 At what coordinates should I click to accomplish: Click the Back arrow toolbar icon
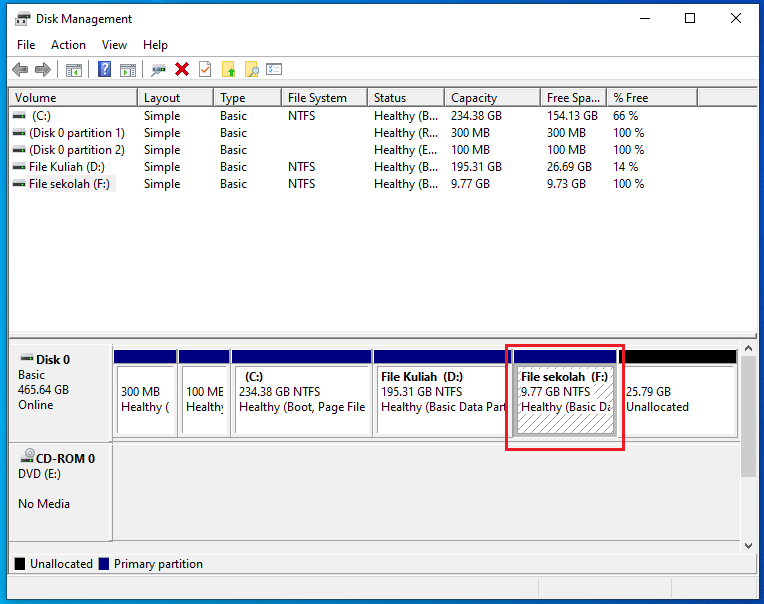(20, 69)
